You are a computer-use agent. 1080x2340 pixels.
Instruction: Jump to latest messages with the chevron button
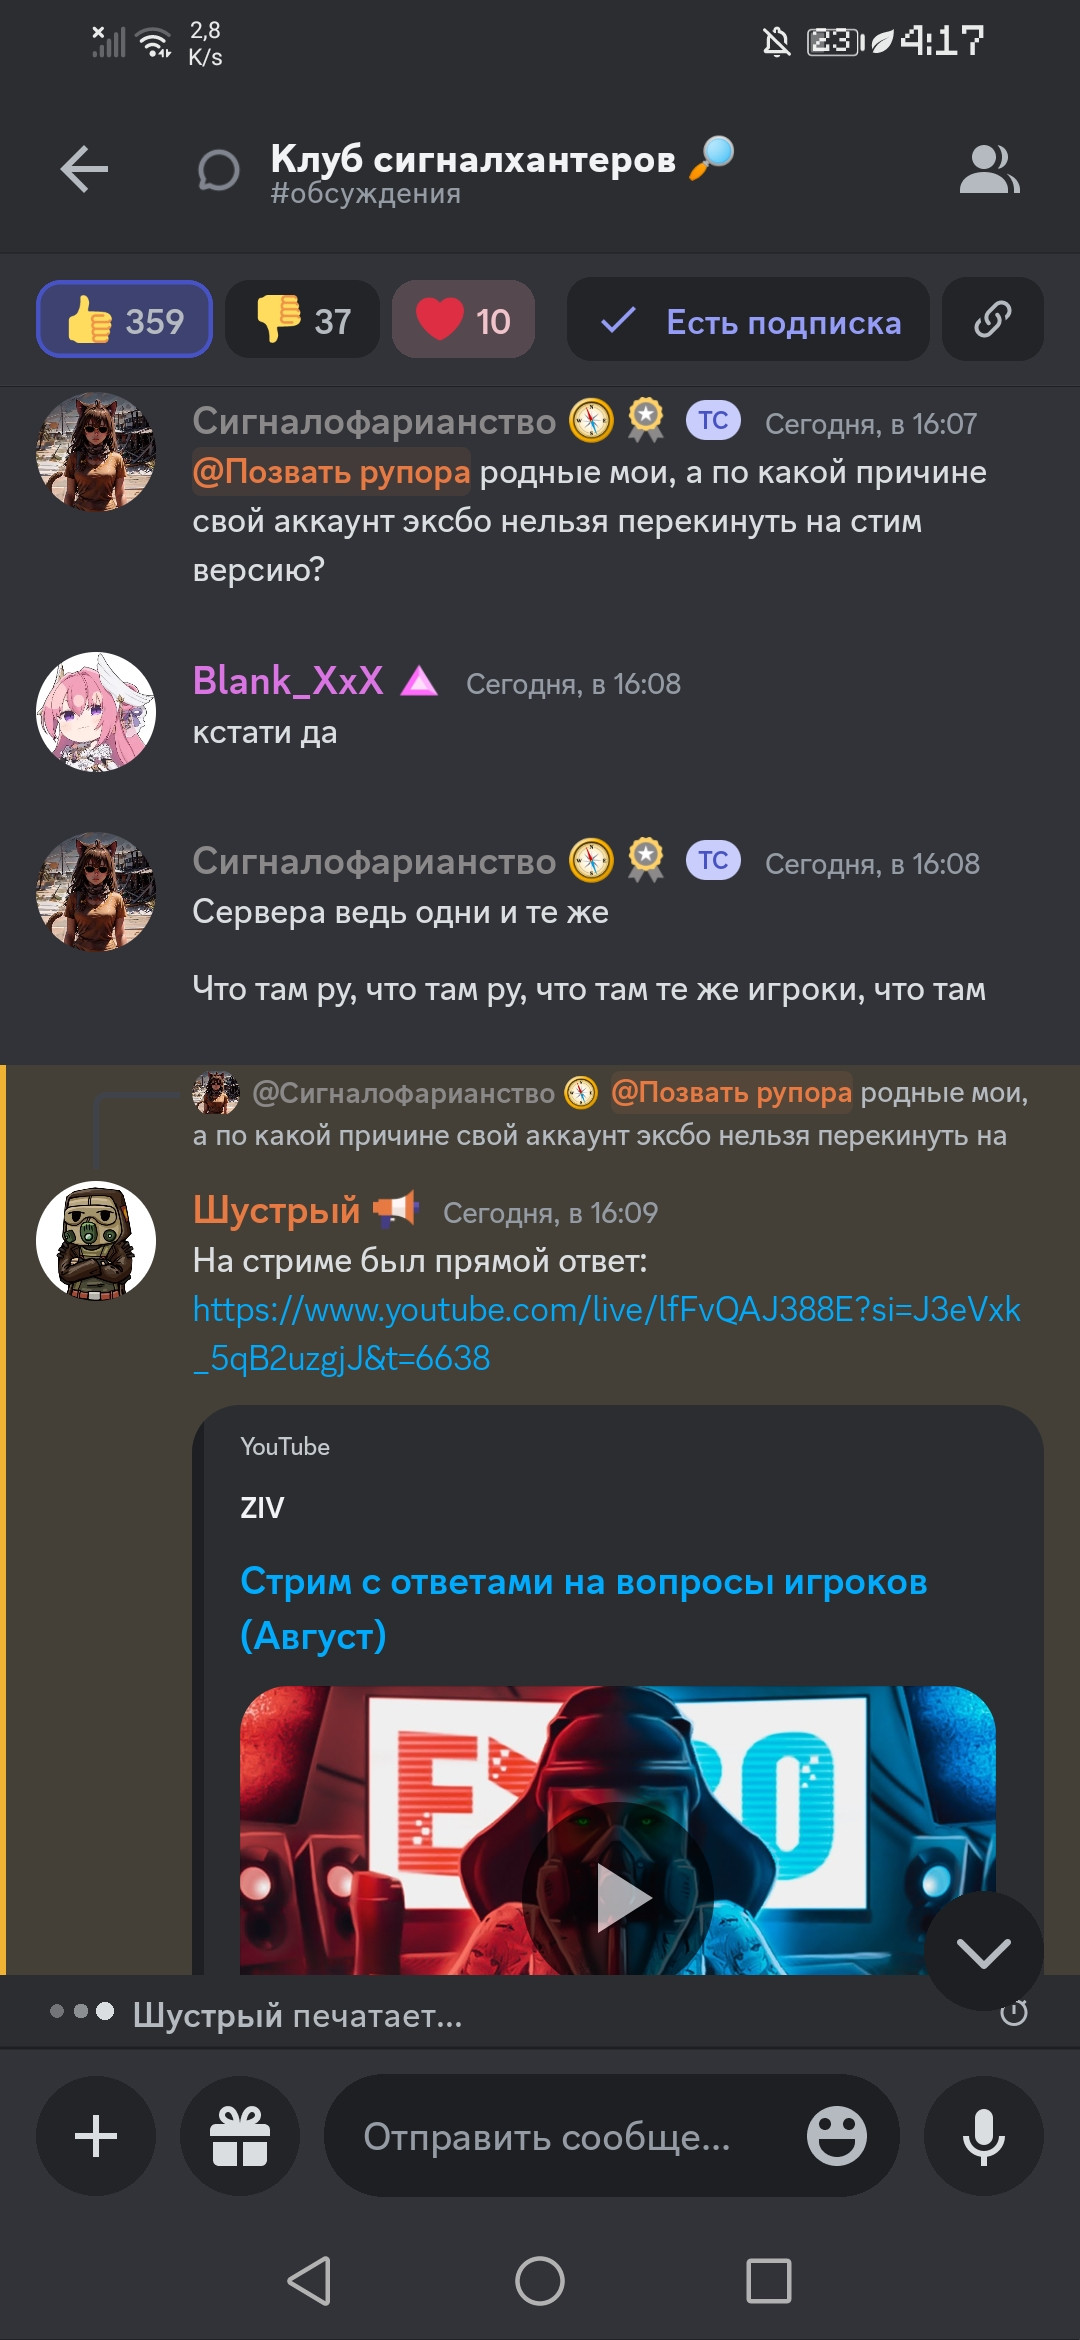click(x=984, y=1951)
